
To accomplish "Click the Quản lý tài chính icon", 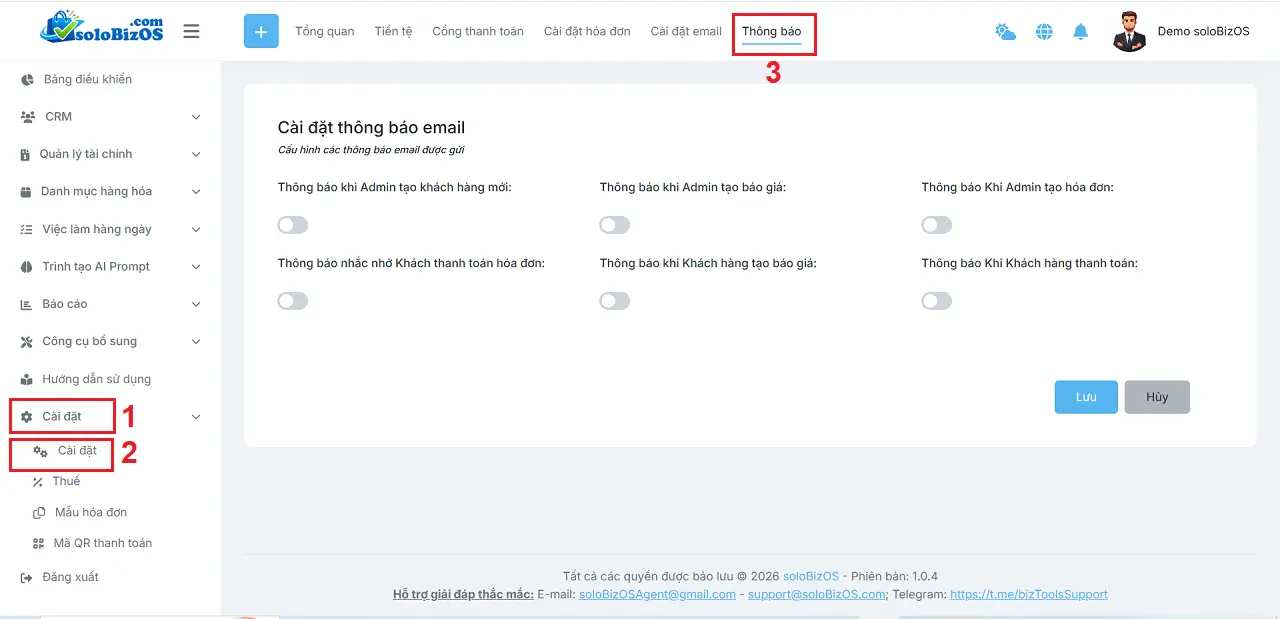I will pos(26,154).
